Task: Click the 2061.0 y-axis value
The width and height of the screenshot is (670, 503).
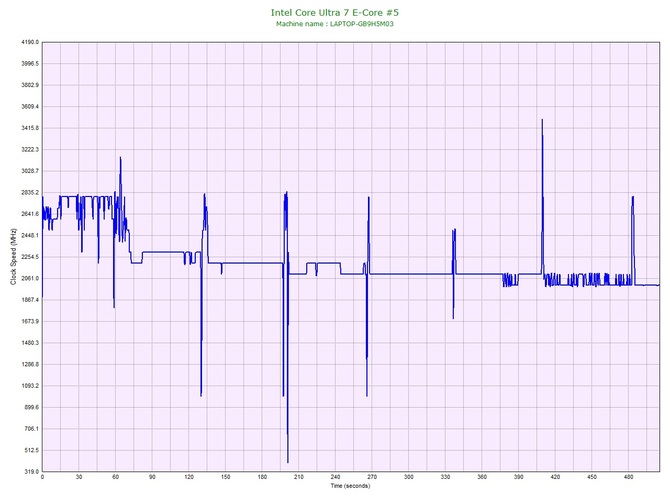Action: (30, 279)
